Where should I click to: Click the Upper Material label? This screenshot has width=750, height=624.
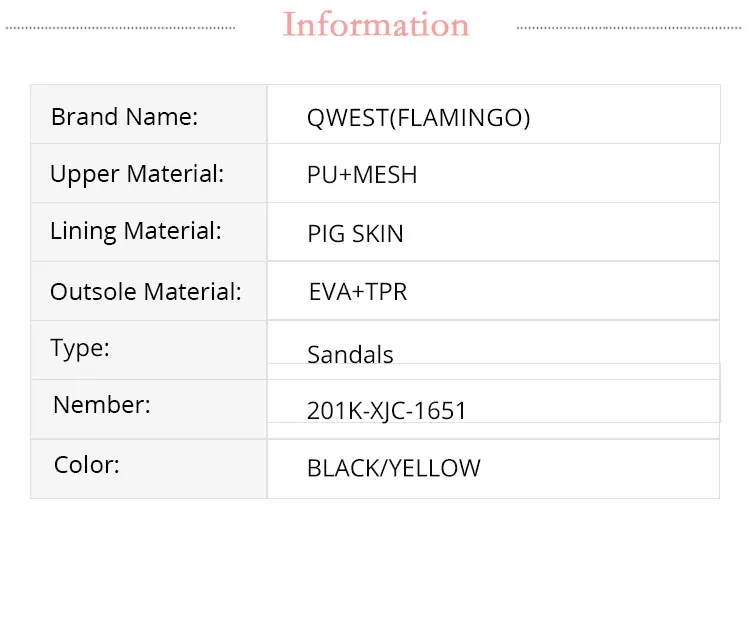coord(137,174)
